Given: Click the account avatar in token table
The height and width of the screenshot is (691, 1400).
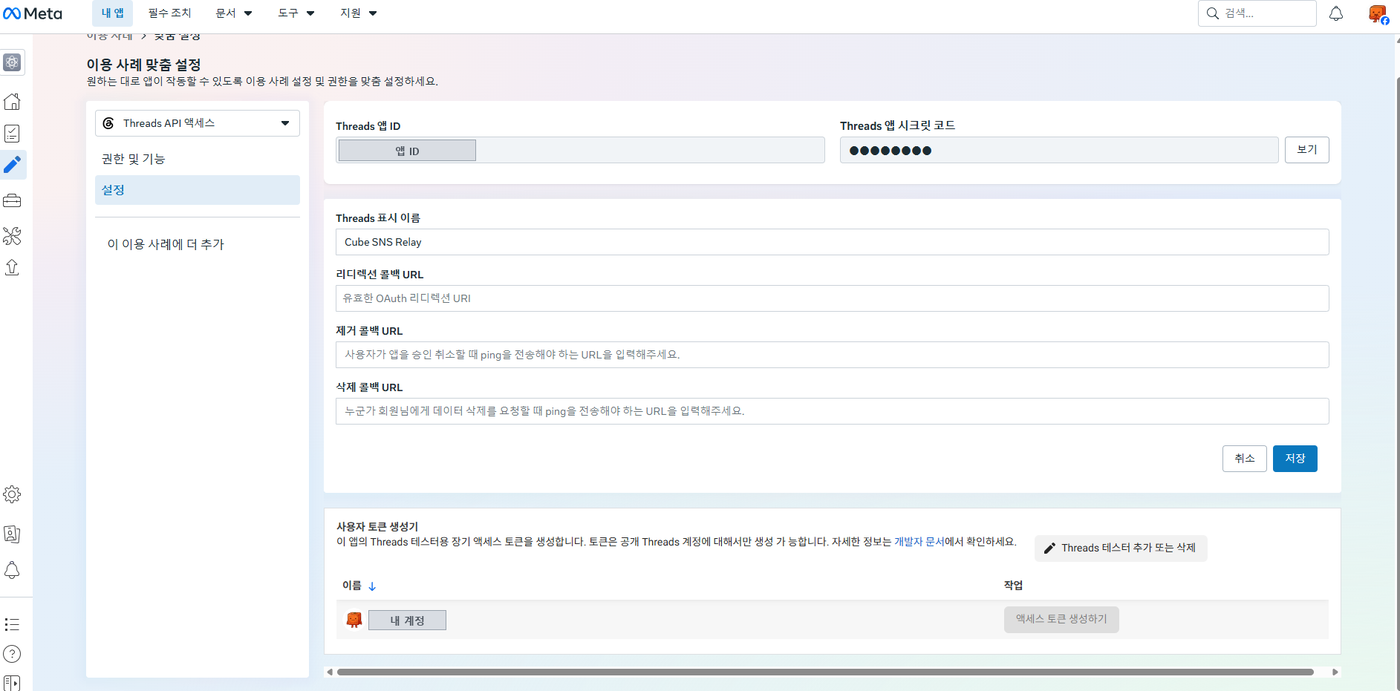Looking at the screenshot, I should click(353, 620).
